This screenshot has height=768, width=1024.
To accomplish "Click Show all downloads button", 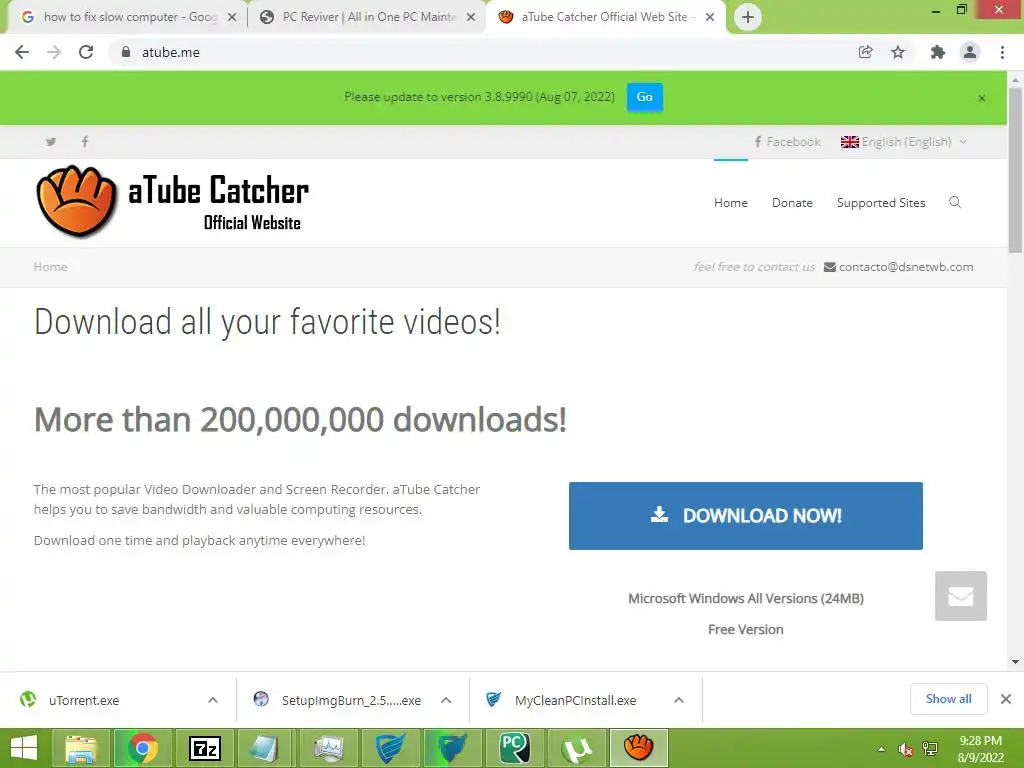I will point(948,699).
